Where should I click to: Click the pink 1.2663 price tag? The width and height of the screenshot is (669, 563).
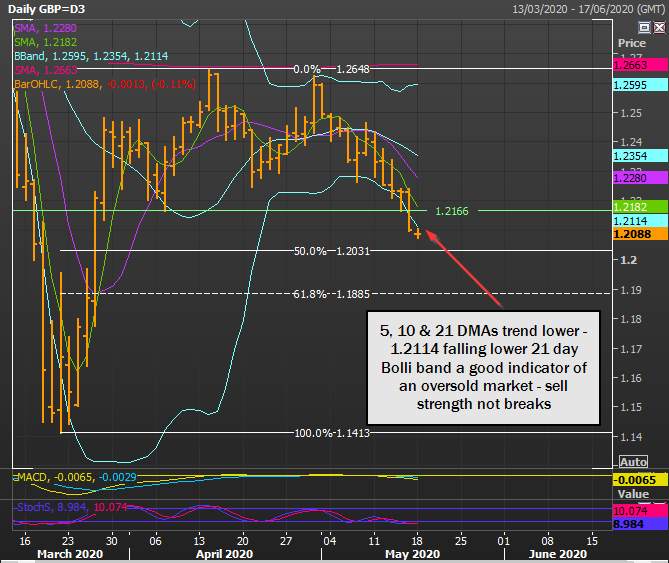pyautogui.click(x=640, y=65)
